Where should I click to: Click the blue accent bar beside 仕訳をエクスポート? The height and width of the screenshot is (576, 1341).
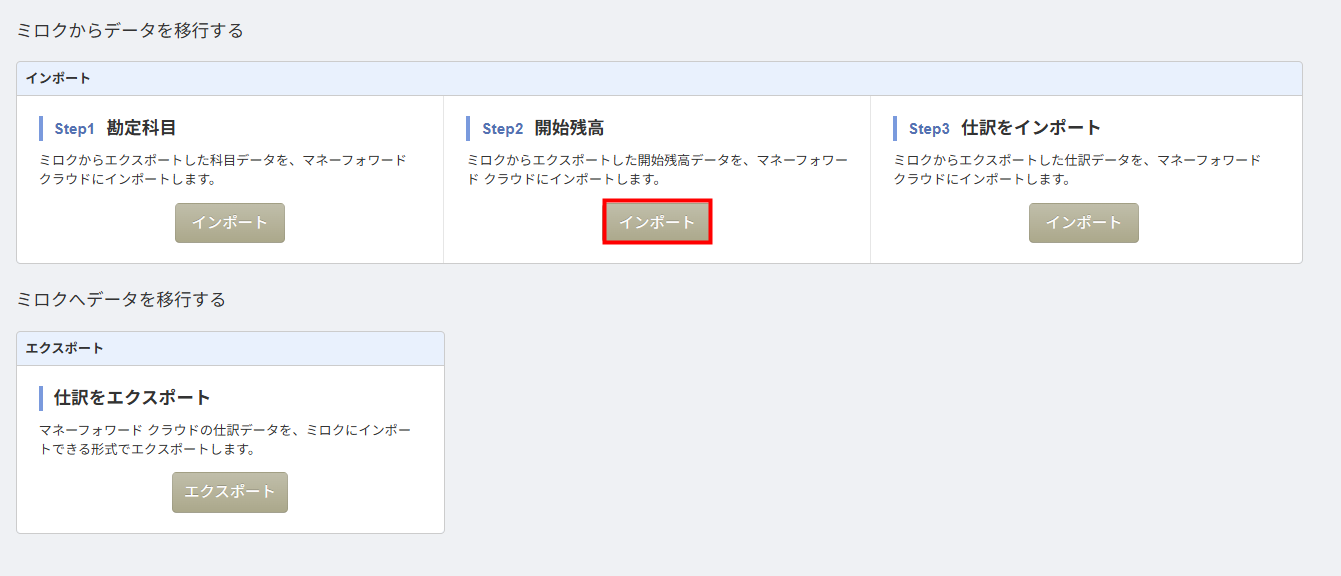tap(41, 398)
